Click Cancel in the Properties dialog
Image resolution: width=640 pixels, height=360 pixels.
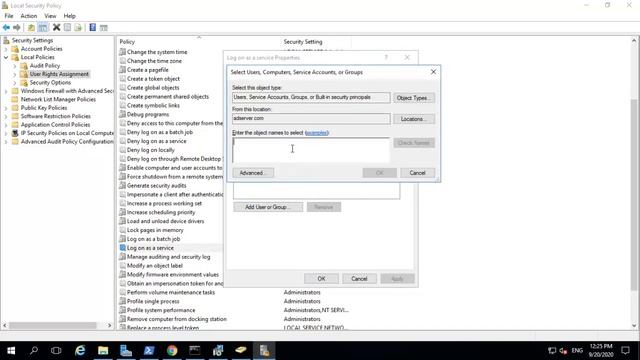click(x=359, y=278)
